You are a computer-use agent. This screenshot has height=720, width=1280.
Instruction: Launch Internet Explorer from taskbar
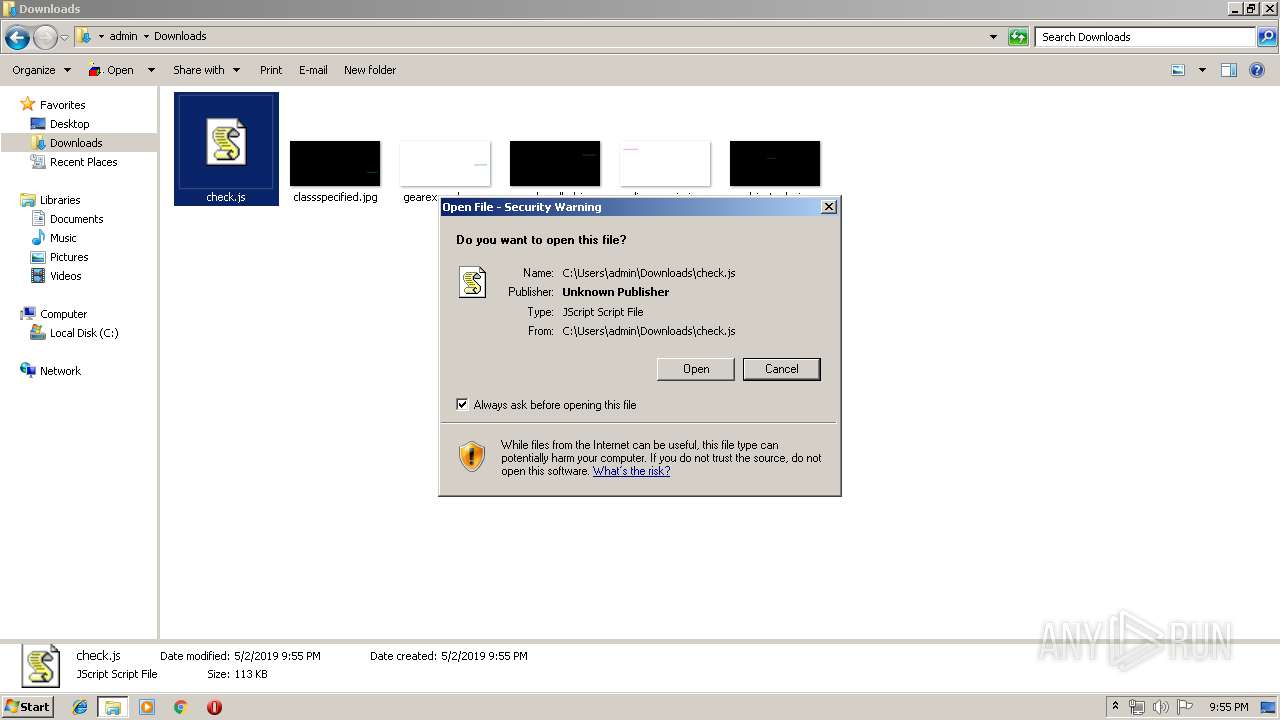coord(80,707)
